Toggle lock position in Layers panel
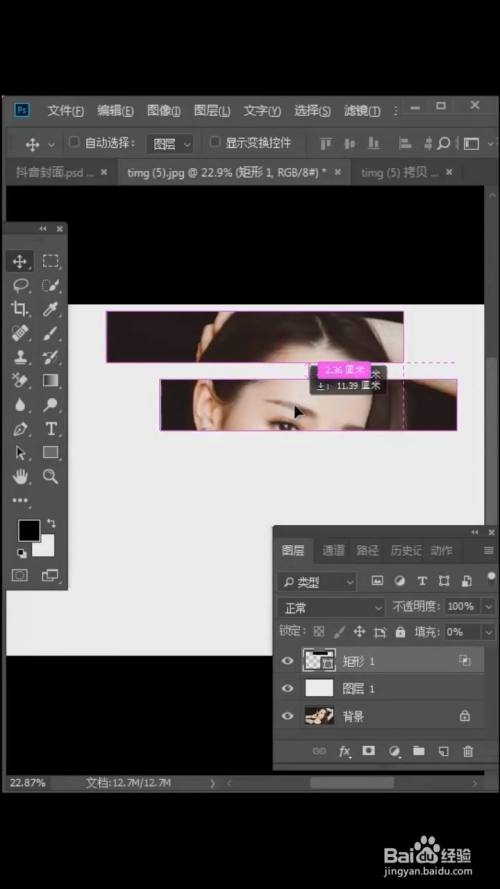 (x=359, y=631)
